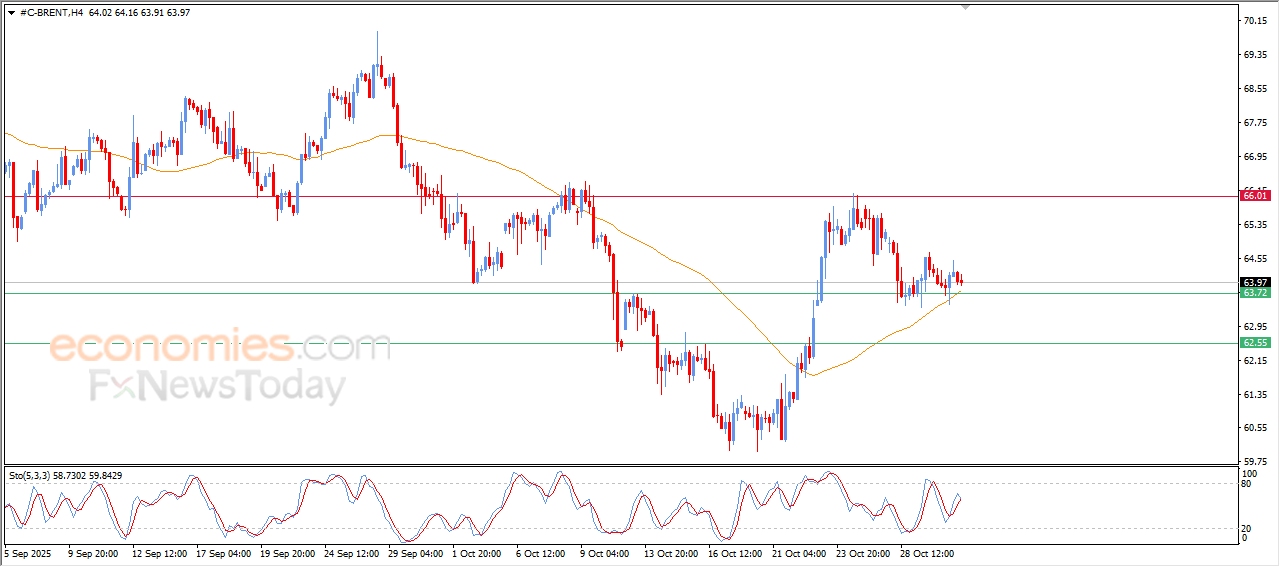Click the economies.com watermark logo
The width and height of the screenshot is (1280, 567).
pyautogui.click(x=220, y=347)
